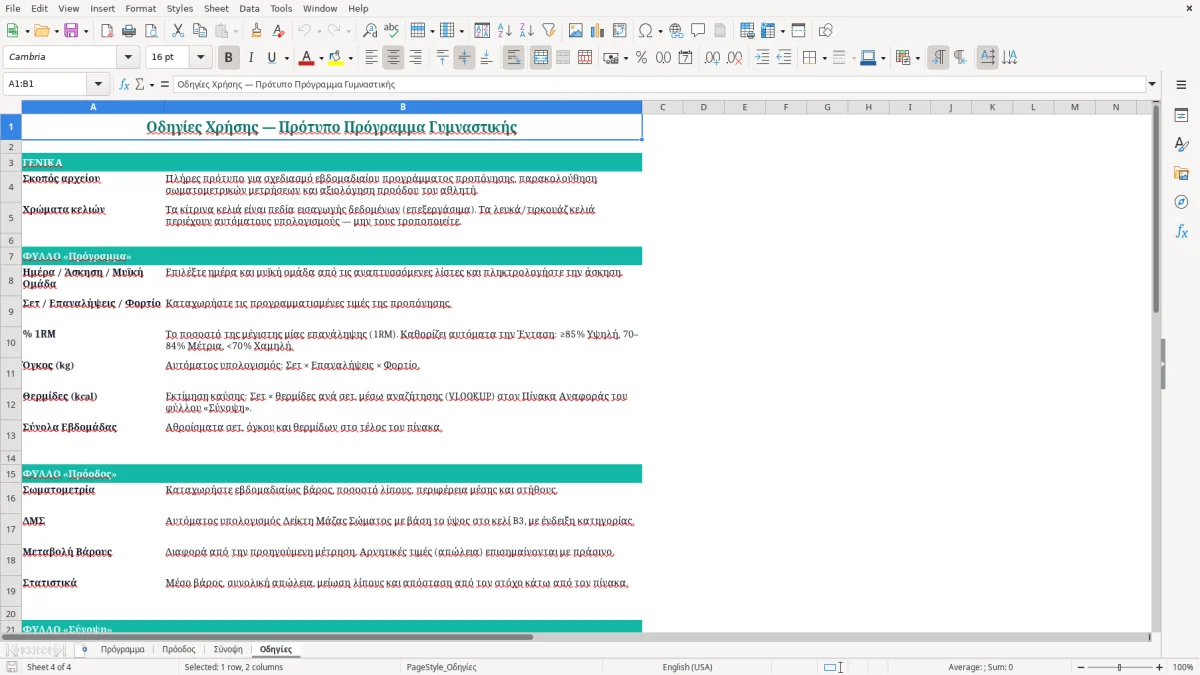Run the spelling check
The height and width of the screenshot is (675, 1200).
pyautogui.click(x=392, y=31)
